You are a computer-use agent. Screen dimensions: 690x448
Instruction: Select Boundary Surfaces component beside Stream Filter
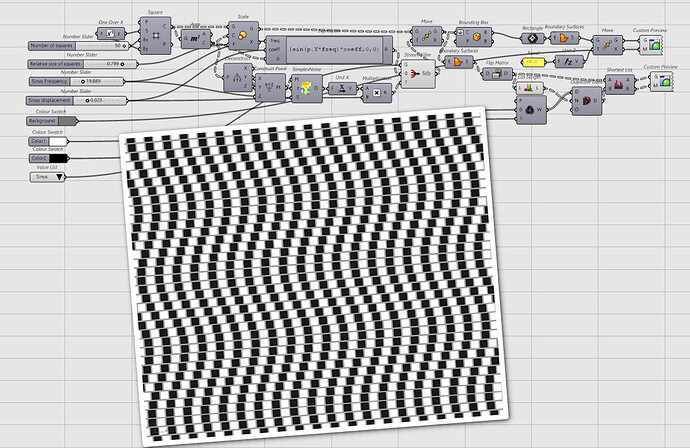(459, 62)
